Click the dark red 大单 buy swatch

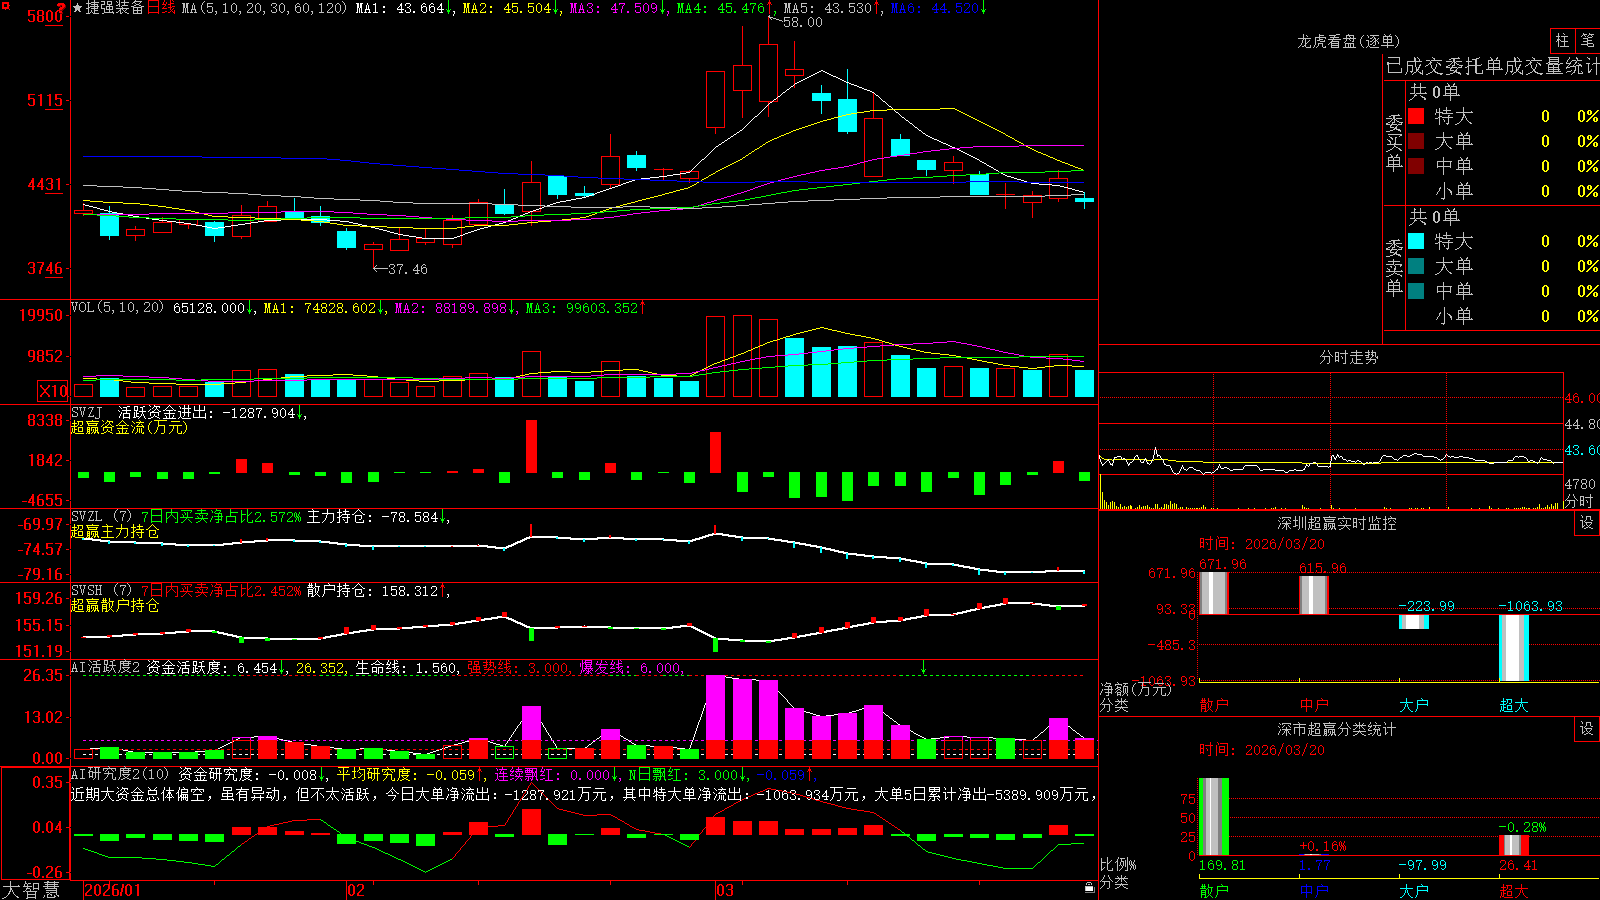[x=1416, y=141]
